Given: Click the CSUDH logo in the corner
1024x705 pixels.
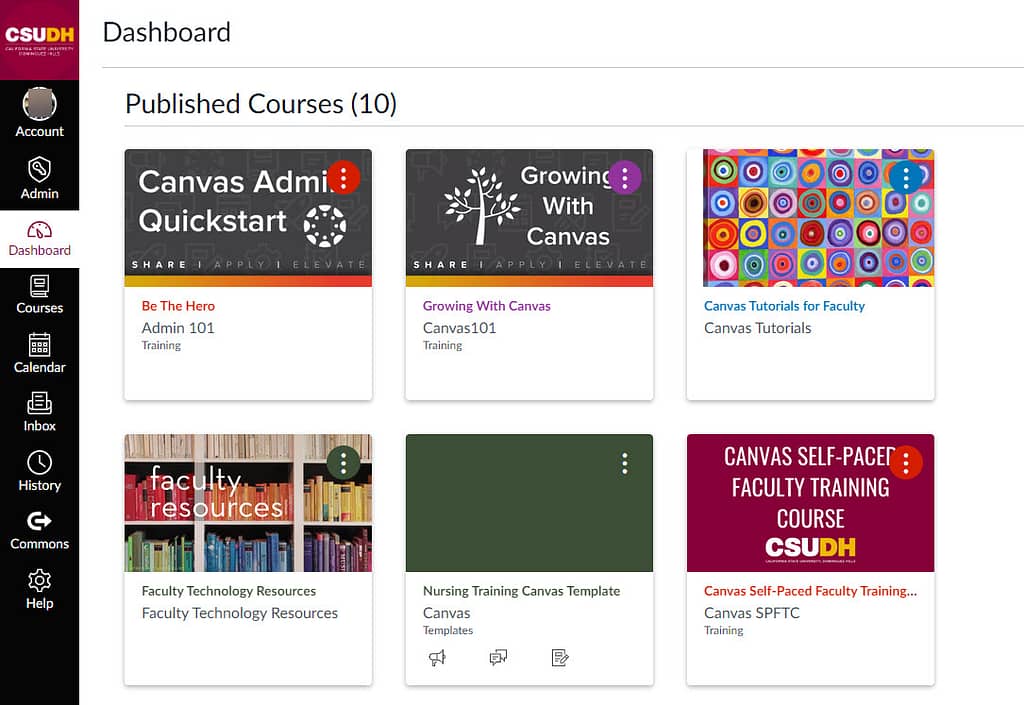Looking at the screenshot, I should (x=39, y=40).
